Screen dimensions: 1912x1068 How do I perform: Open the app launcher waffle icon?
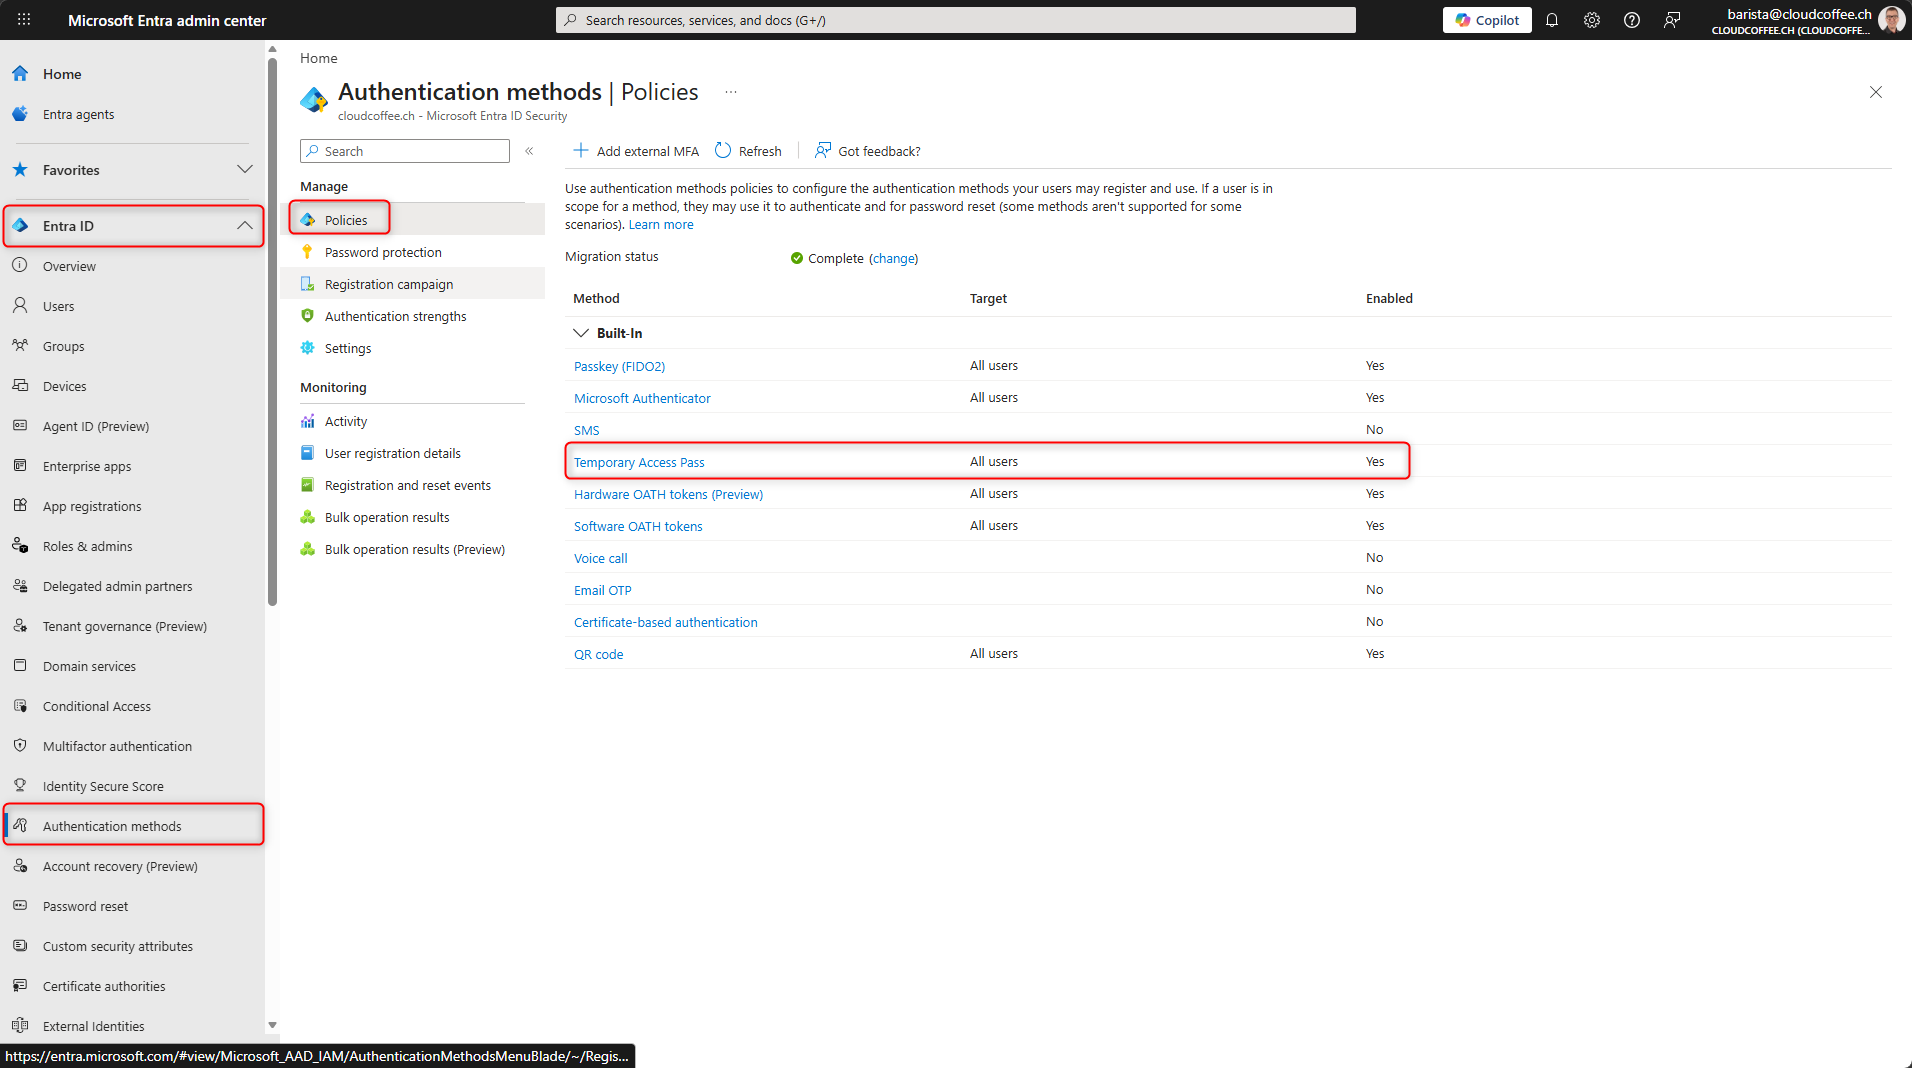click(x=24, y=20)
